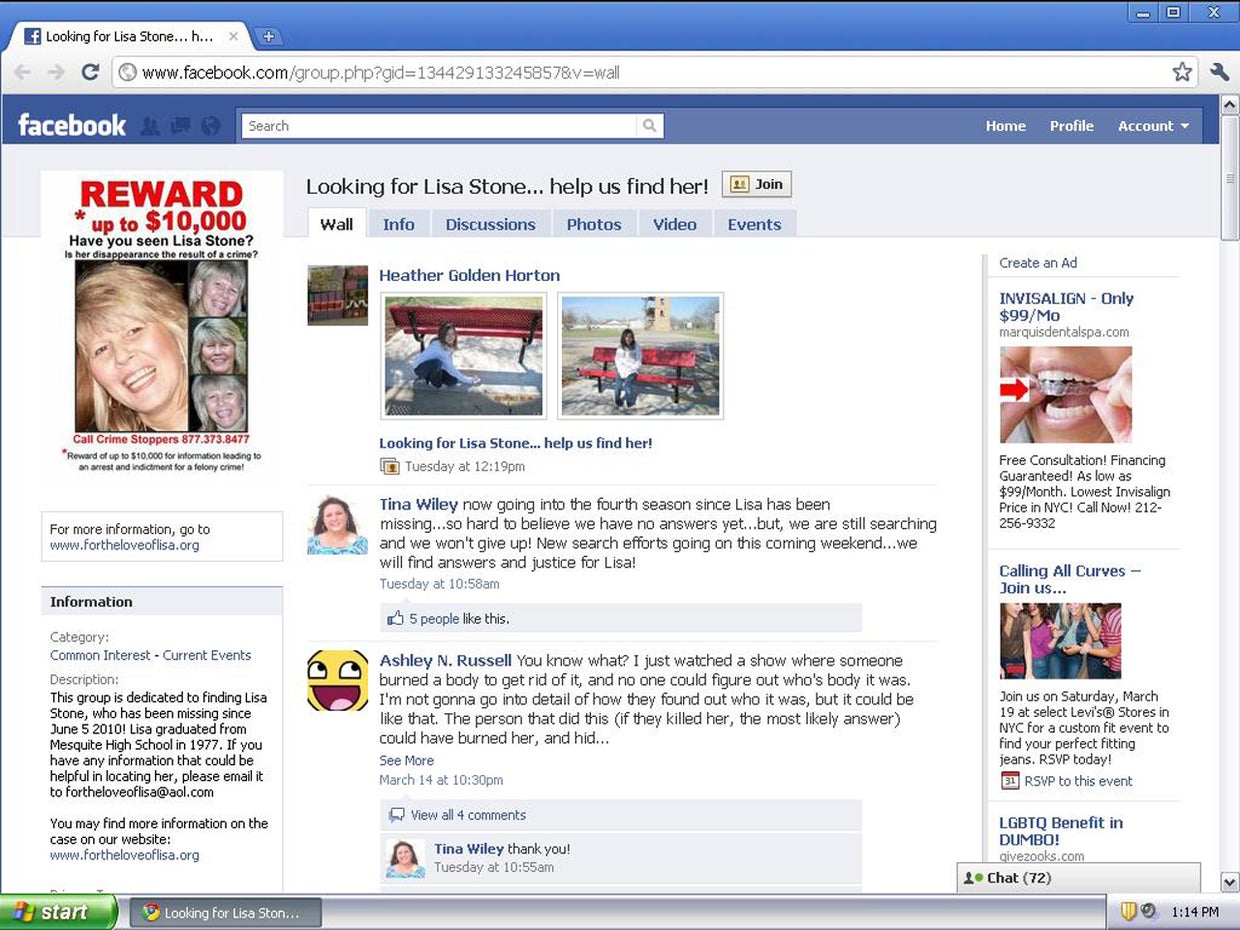
Task: Click the page vertical scrollbar down arrow
Action: 1230,881
